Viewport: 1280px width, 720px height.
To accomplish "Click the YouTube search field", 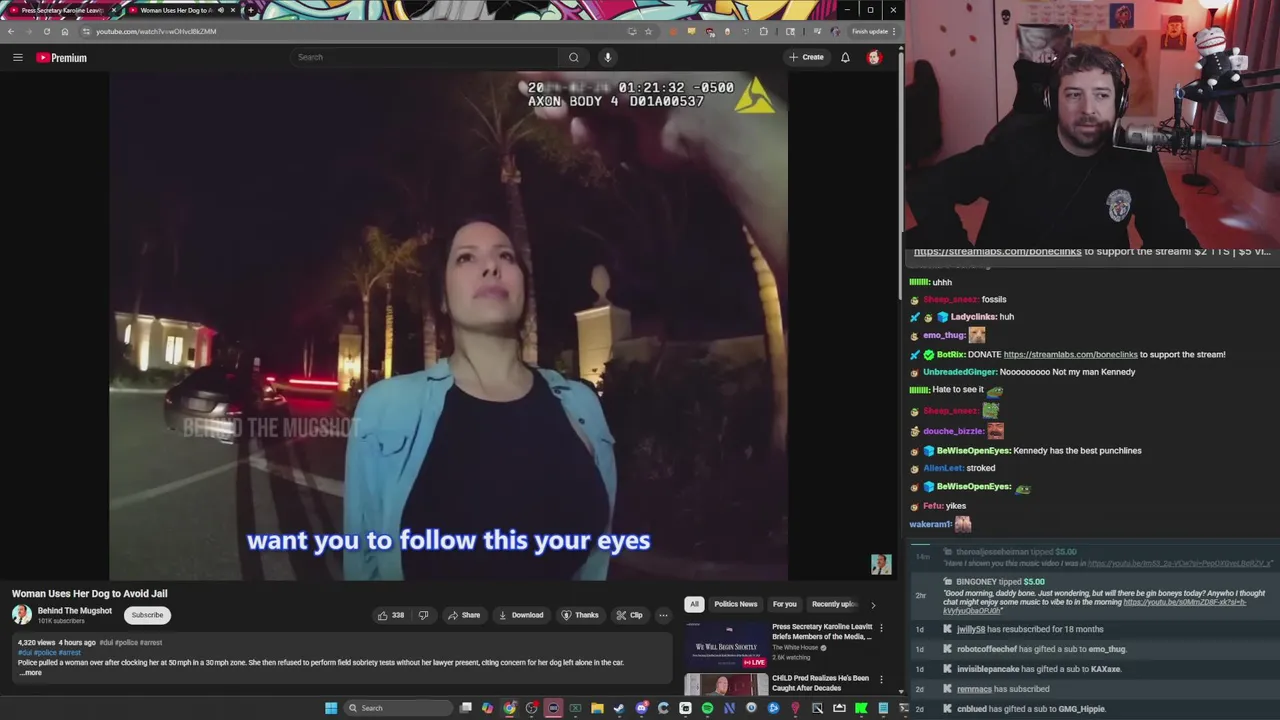I will point(424,57).
